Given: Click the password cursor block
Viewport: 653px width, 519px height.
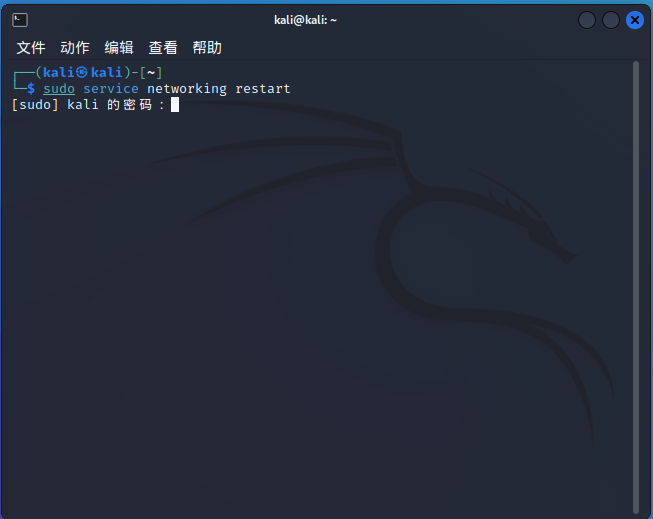Looking at the screenshot, I should pos(175,105).
